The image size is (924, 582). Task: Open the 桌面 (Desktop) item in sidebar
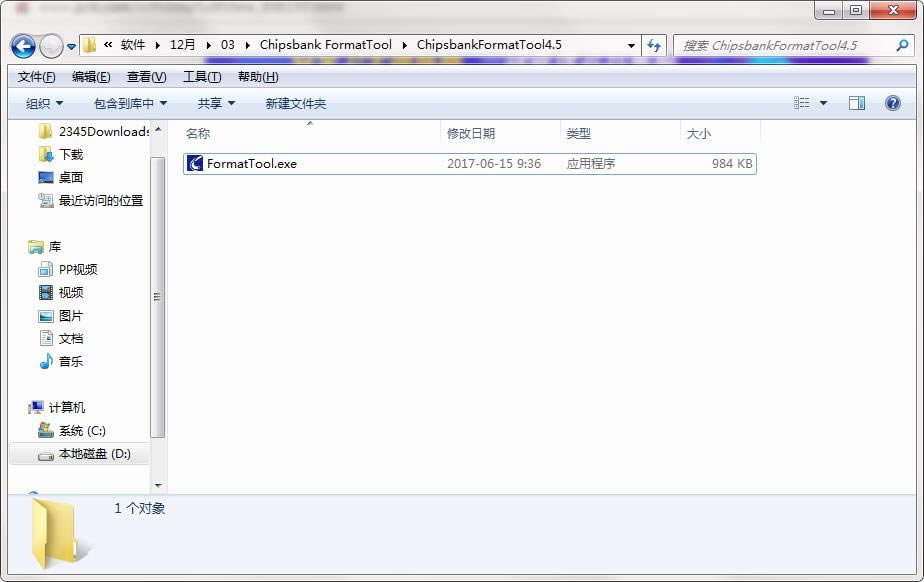tap(71, 178)
